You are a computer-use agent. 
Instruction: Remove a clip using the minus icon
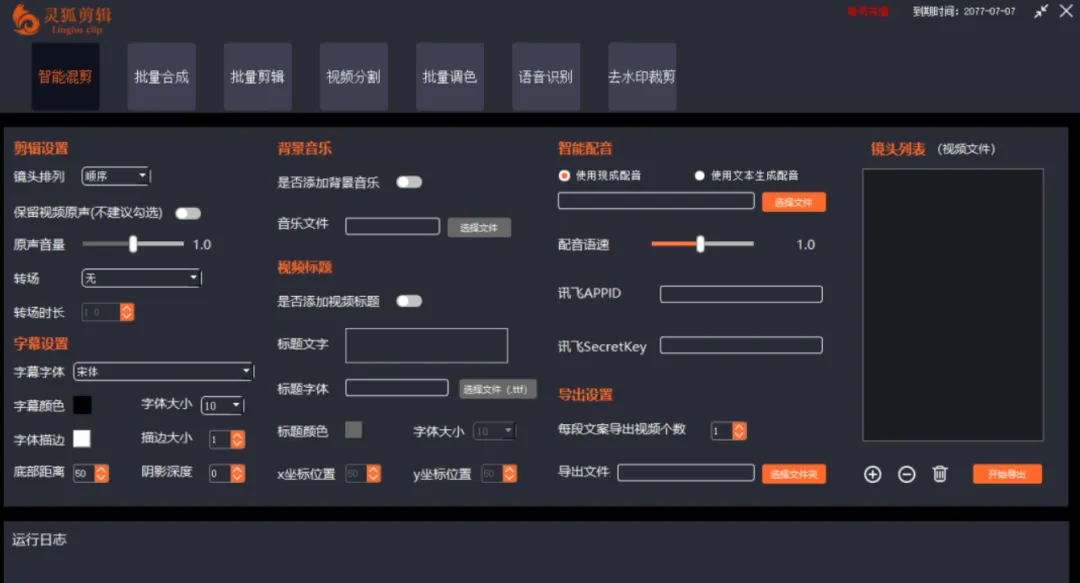coord(907,475)
